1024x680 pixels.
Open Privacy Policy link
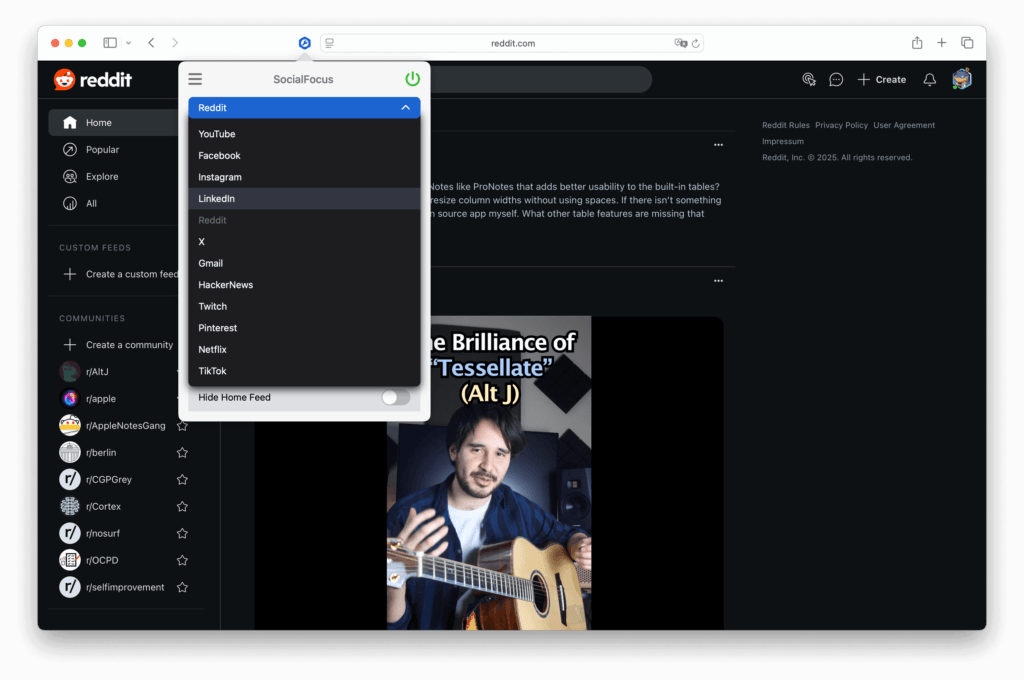[x=841, y=125]
